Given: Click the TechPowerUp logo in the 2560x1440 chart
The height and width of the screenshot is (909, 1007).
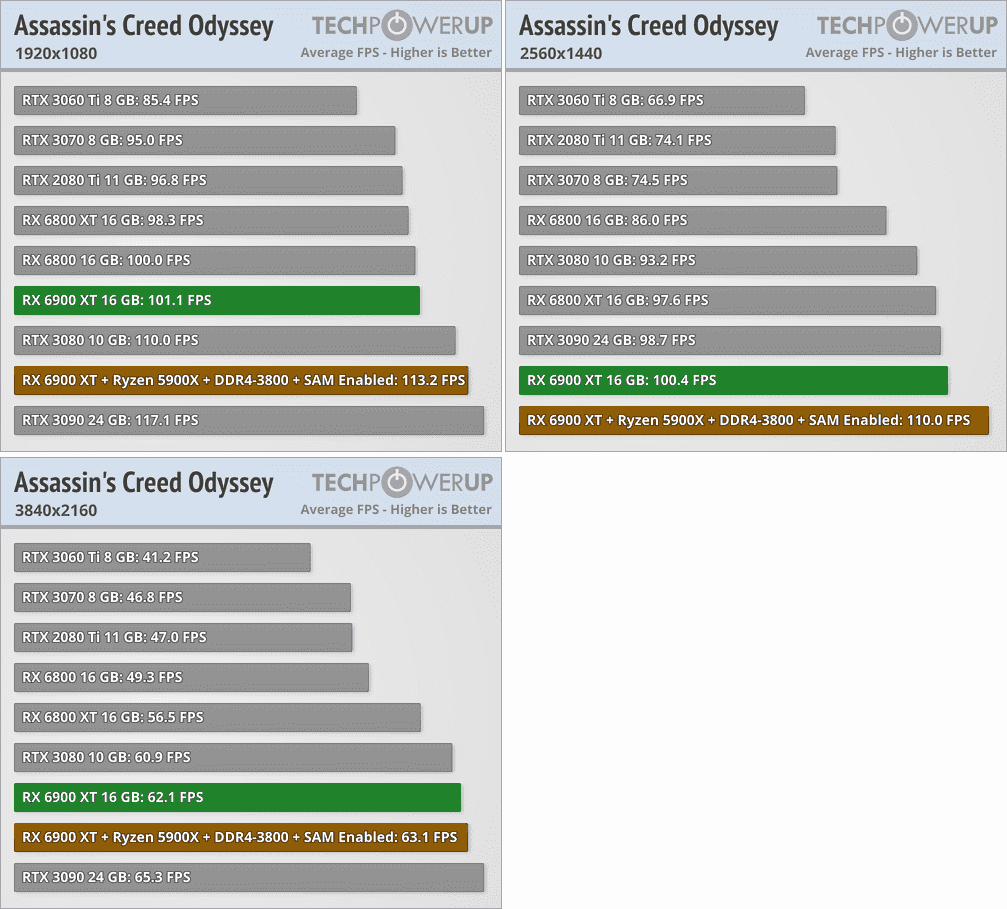Looking at the screenshot, I should (907, 25).
